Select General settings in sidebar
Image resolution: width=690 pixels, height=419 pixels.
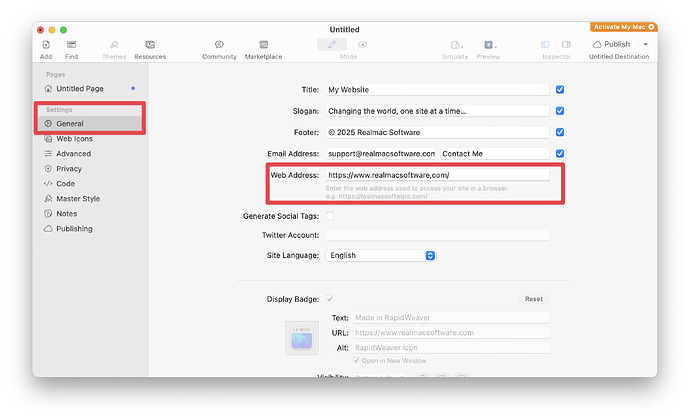pyautogui.click(x=90, y=124)
